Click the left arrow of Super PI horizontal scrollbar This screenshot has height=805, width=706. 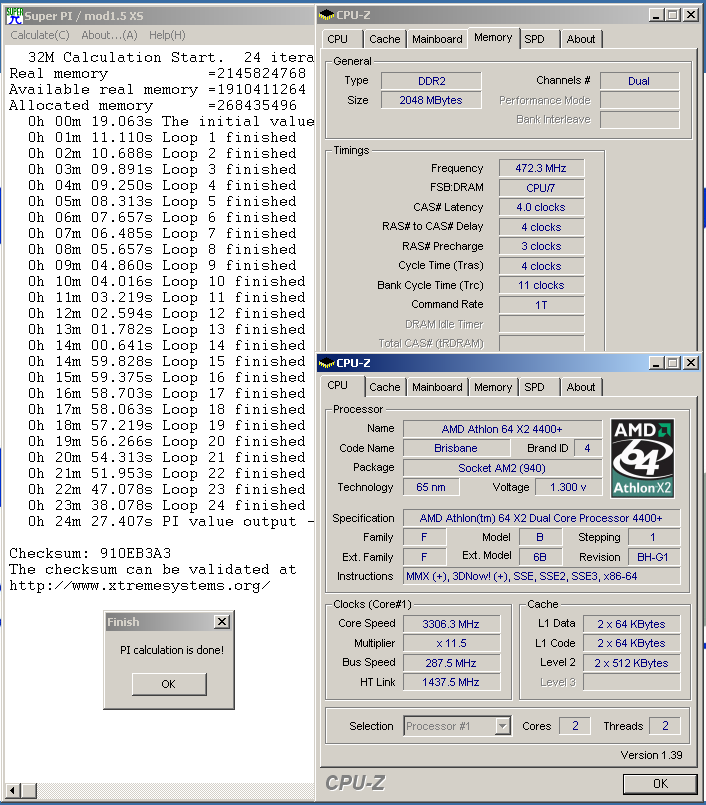click(x=13, y=791)
